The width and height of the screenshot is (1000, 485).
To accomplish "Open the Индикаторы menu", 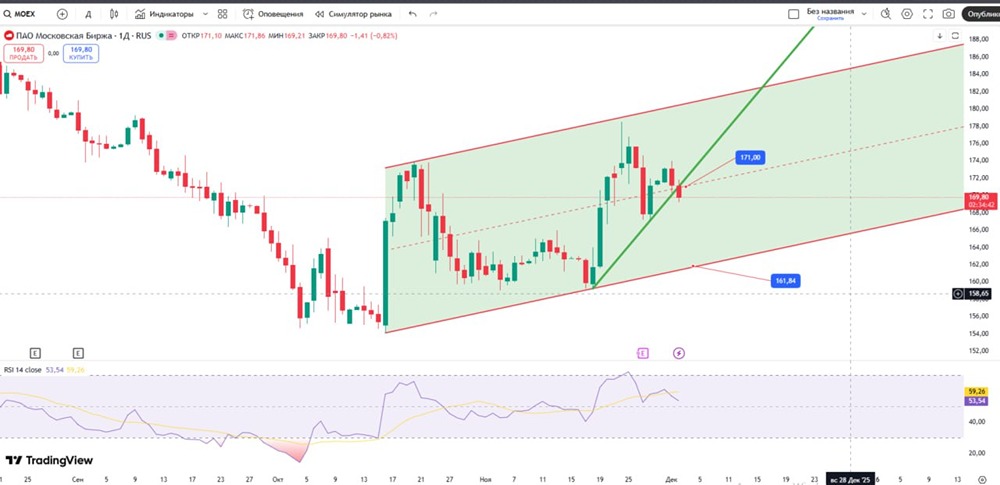I will click(165, 13).
